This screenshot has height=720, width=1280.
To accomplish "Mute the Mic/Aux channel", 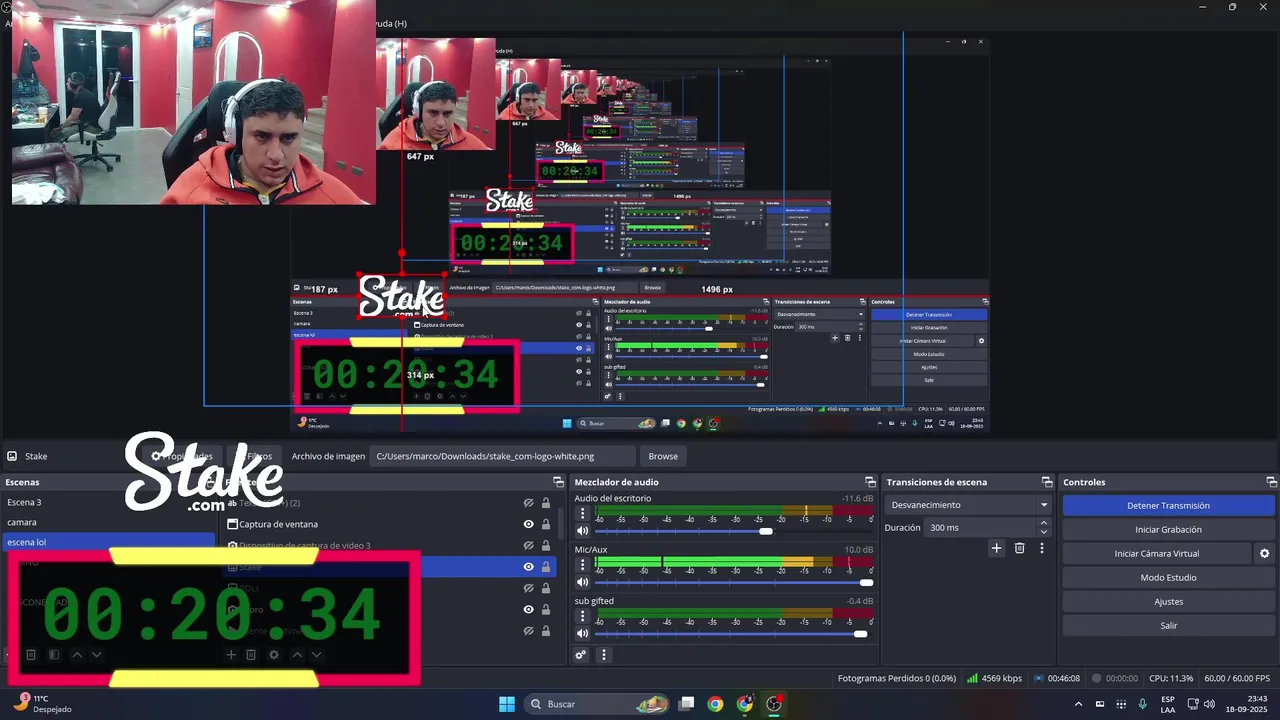I will point(583,582).
